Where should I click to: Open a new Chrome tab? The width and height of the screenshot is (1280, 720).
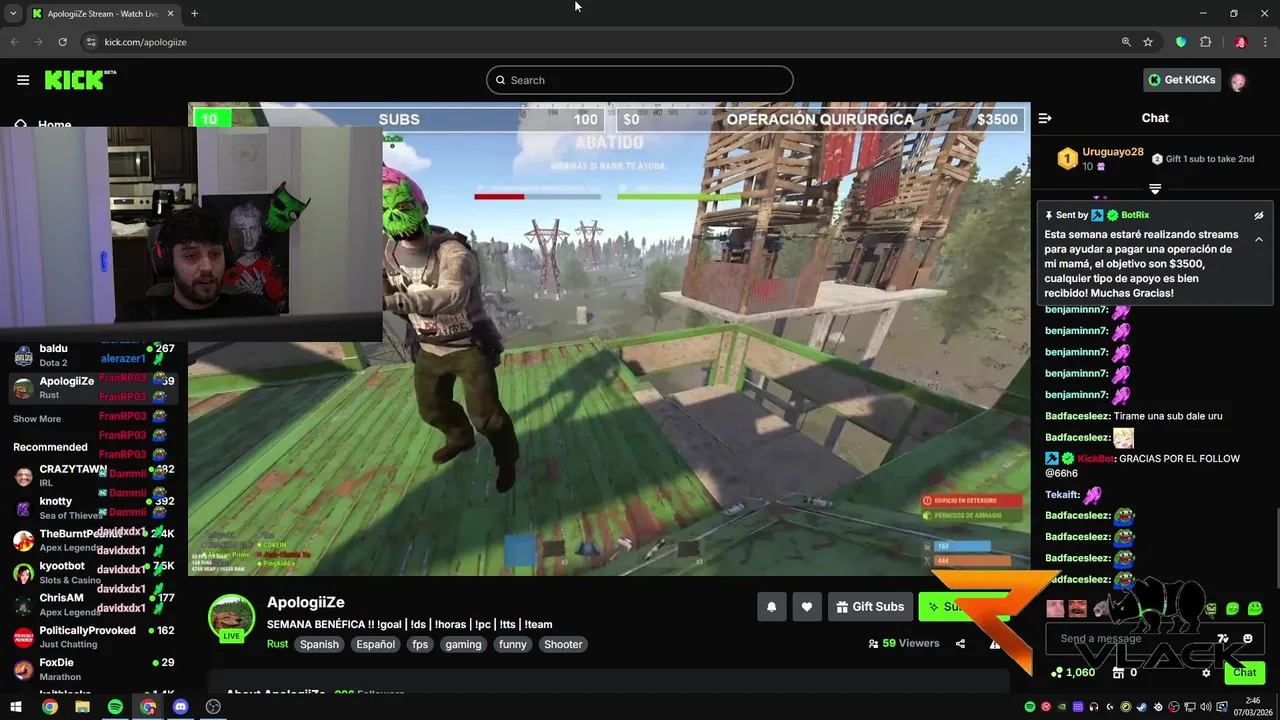pyautogui.click(x=194, y=14)
